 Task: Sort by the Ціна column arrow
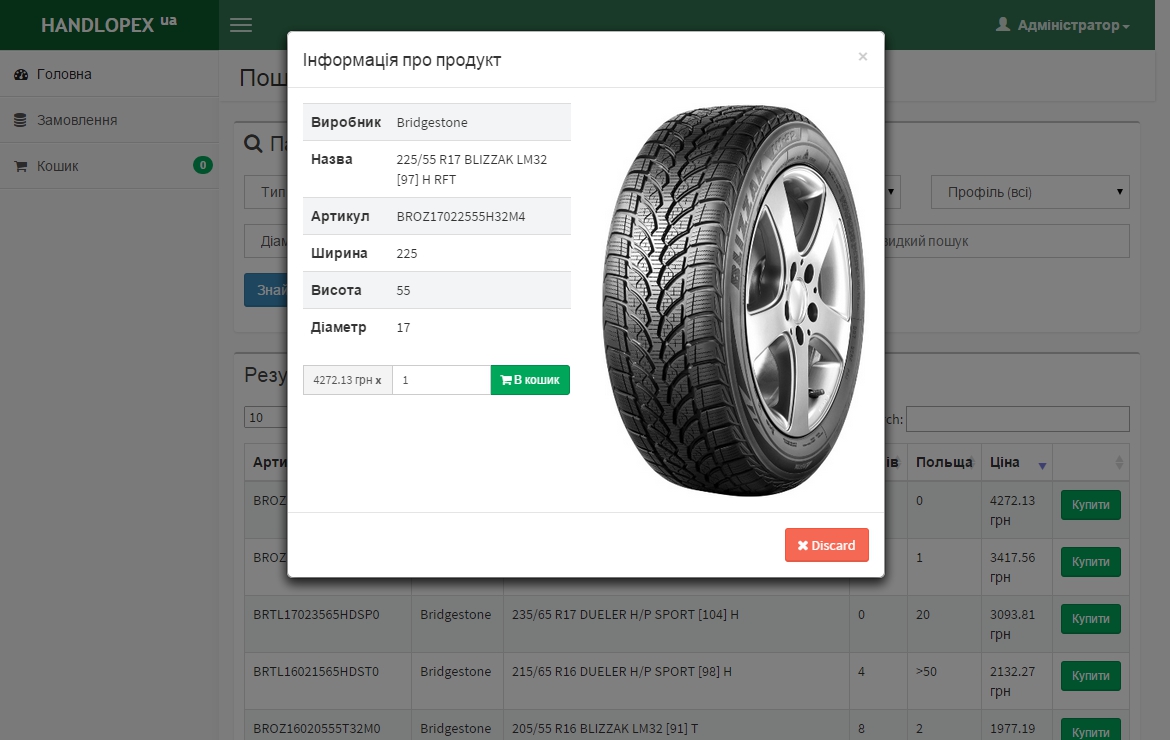point(1042,464)
